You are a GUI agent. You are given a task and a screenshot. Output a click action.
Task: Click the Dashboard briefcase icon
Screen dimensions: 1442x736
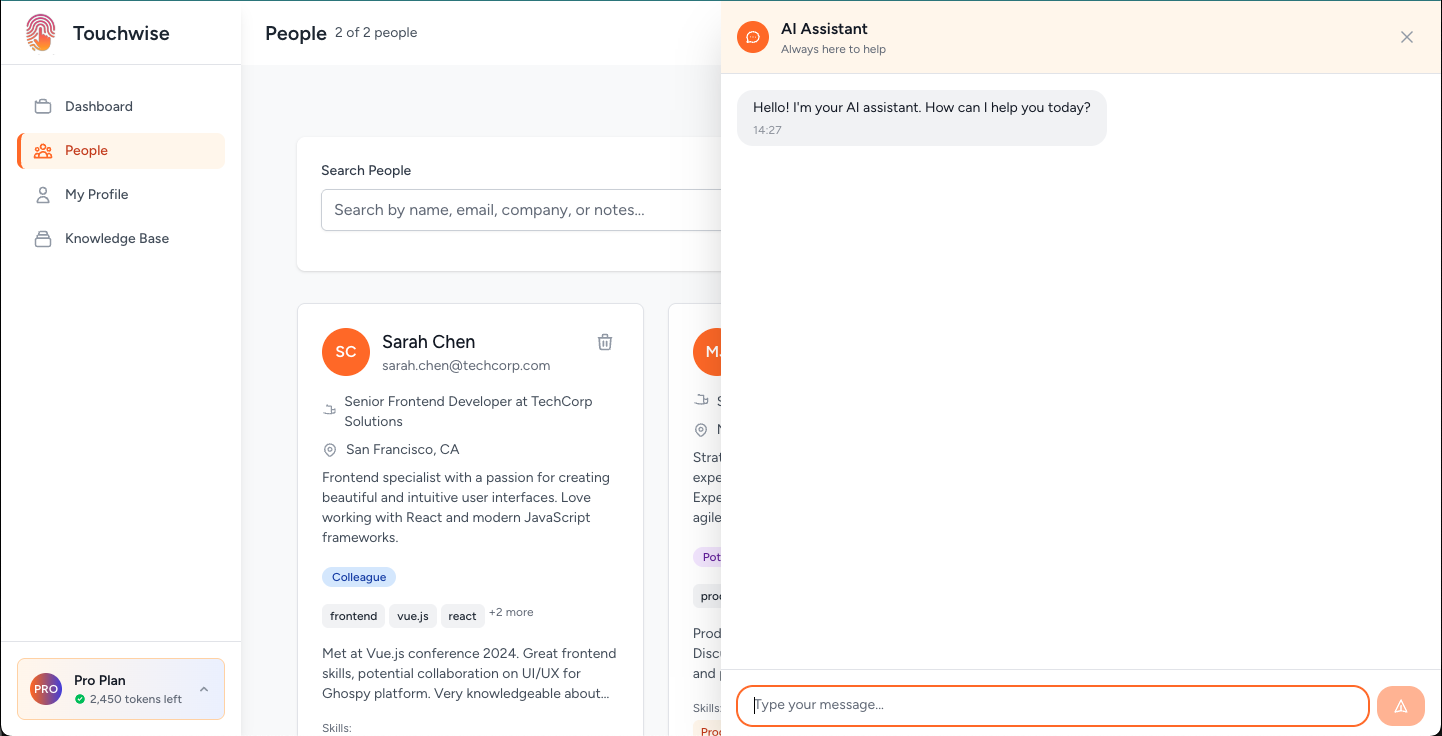tap(43, 107)
